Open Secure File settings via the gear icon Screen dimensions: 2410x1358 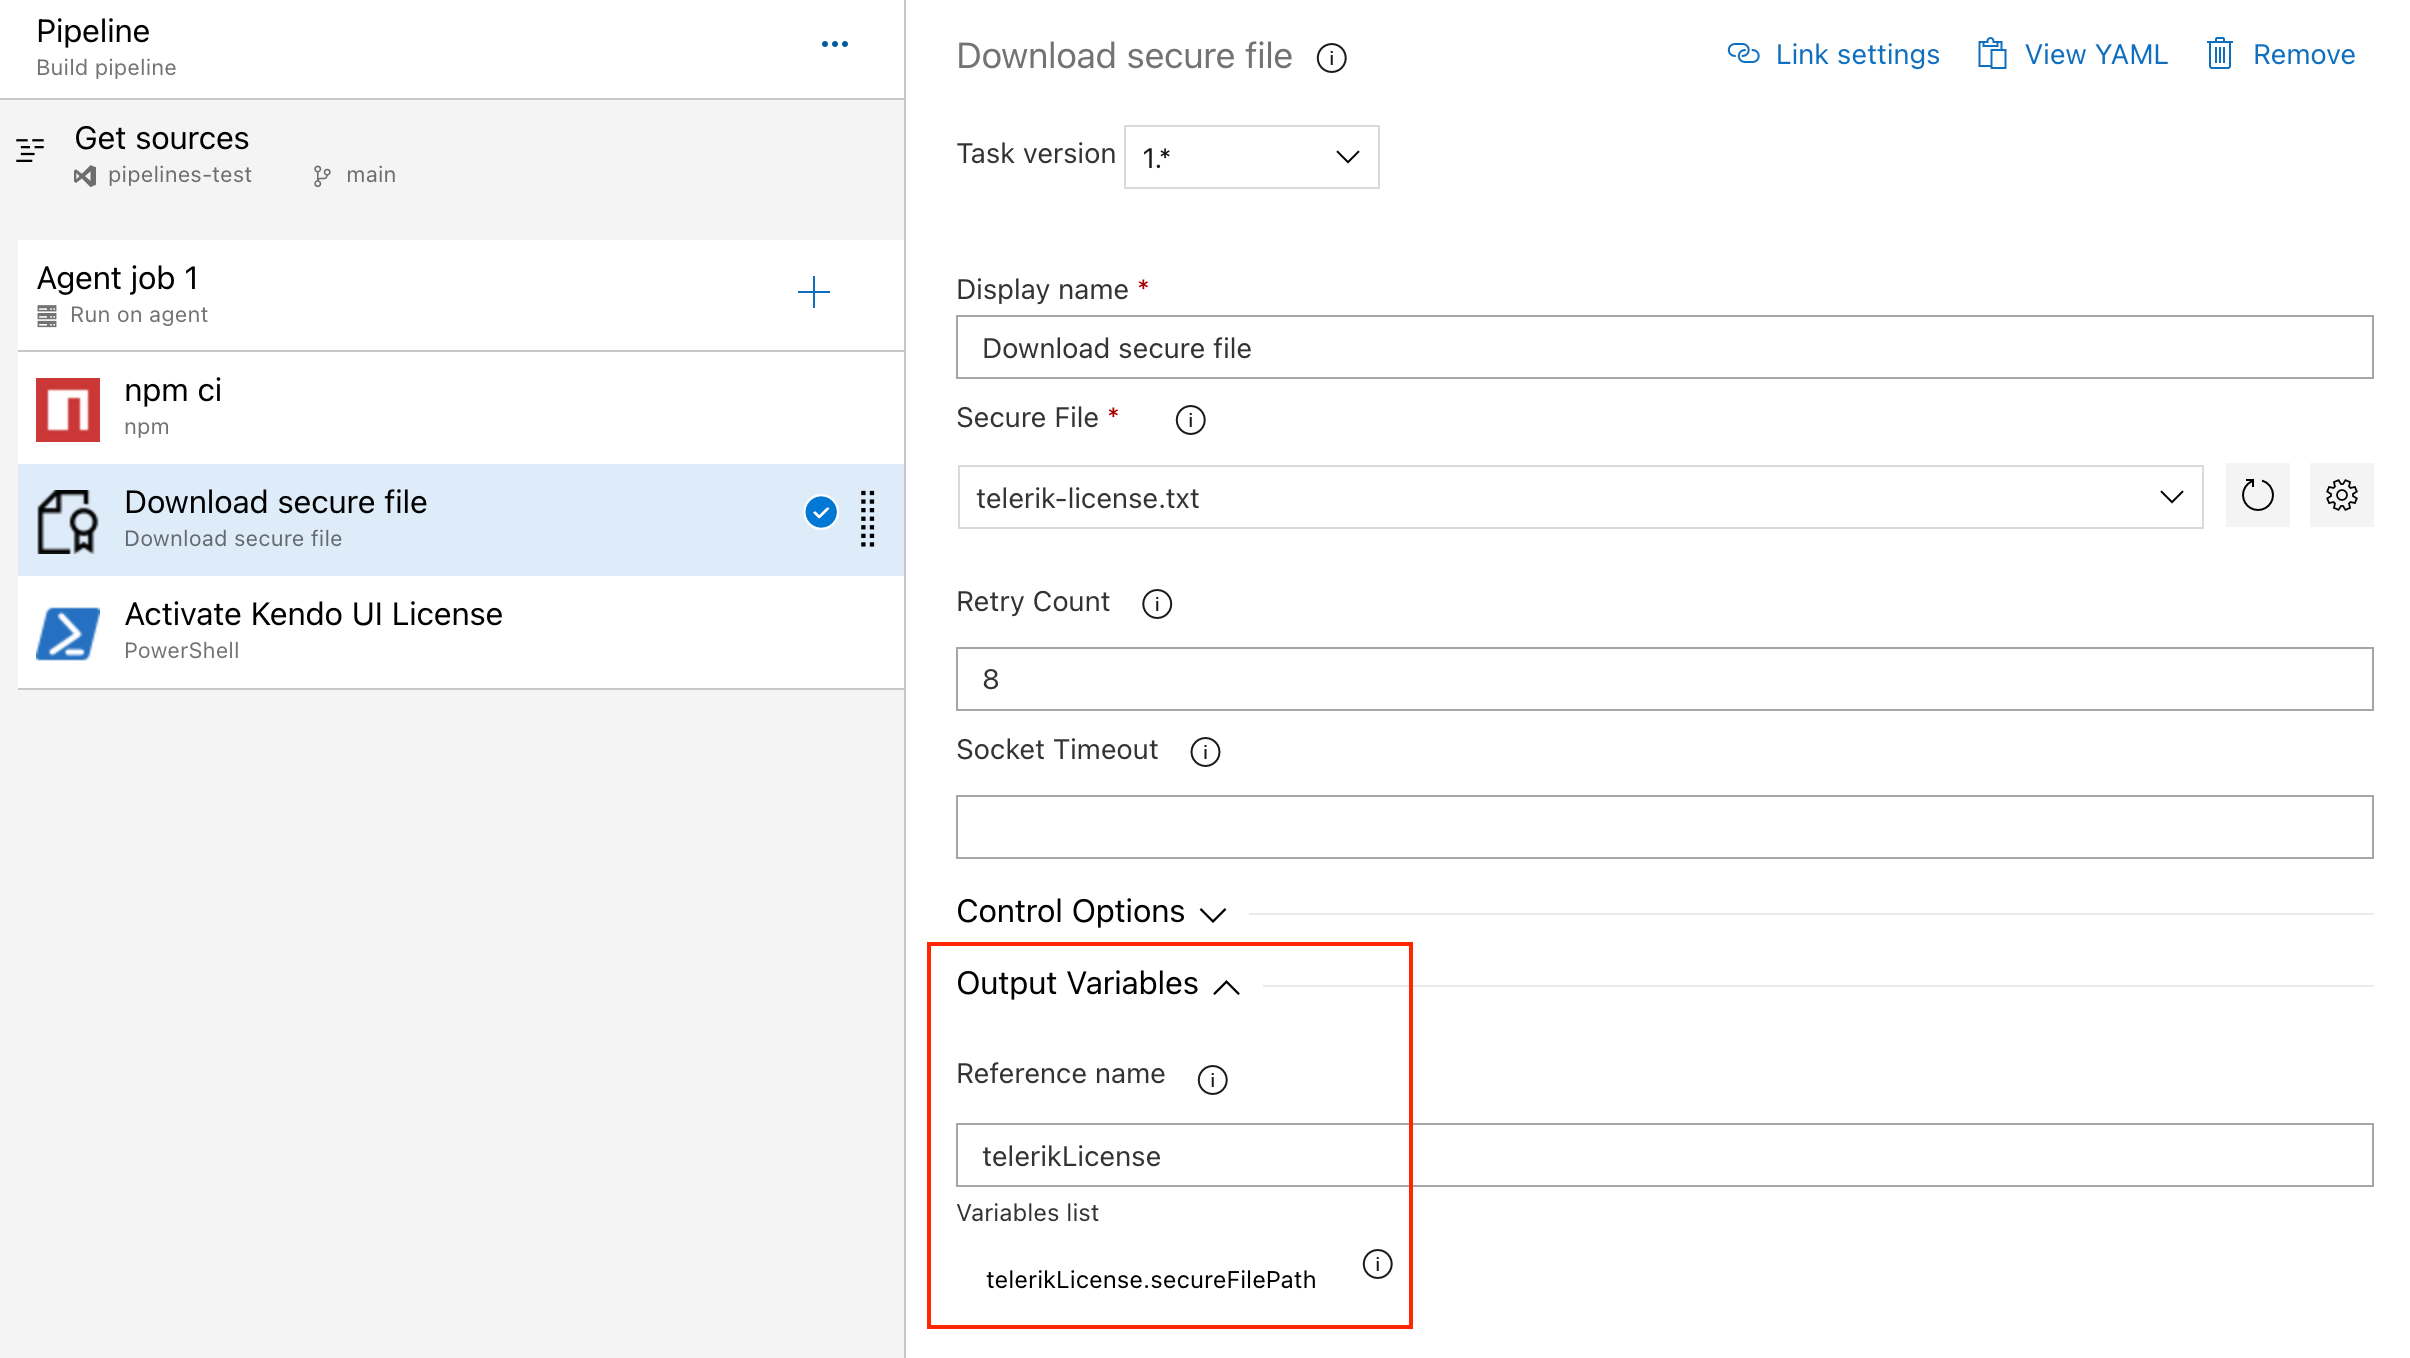2341,494
